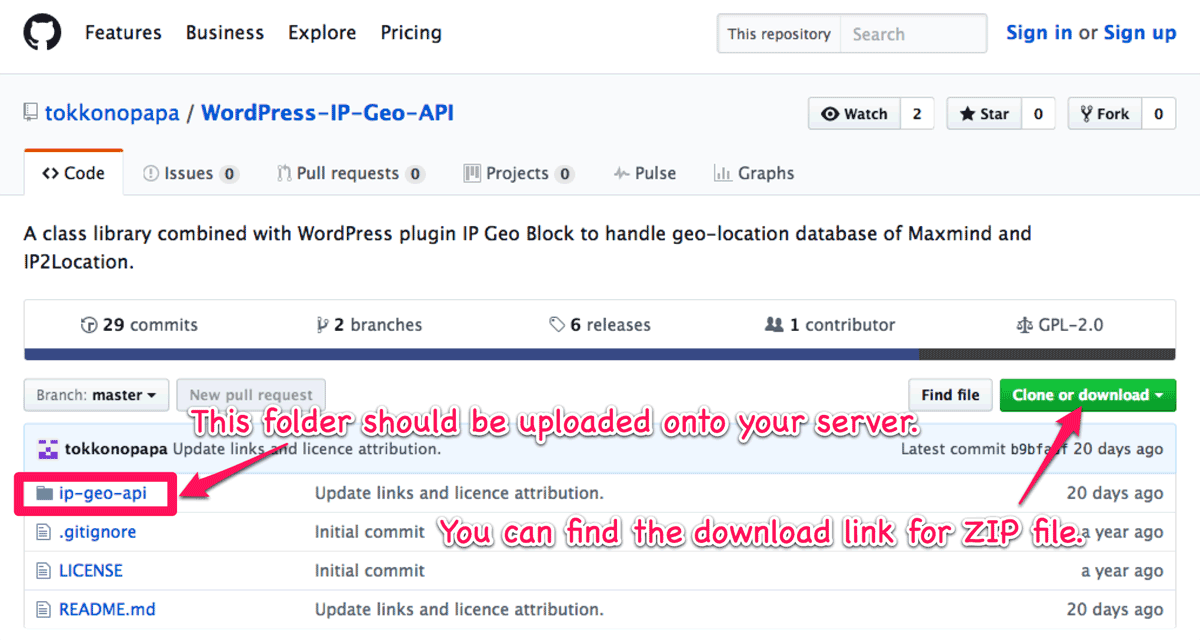
Task: Click the language breakdown color bar
Action: pyautogui.click(x=600, y=354)
